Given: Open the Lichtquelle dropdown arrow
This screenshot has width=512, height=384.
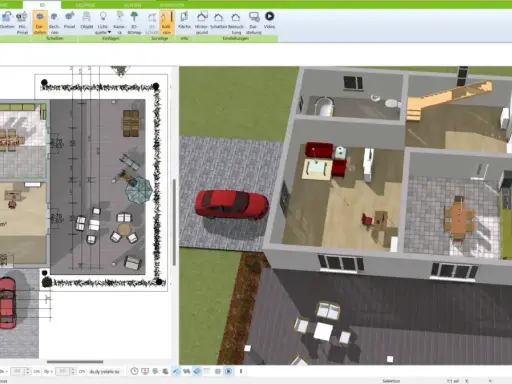Looking at the screenshot, I should (x=109, y=32).
